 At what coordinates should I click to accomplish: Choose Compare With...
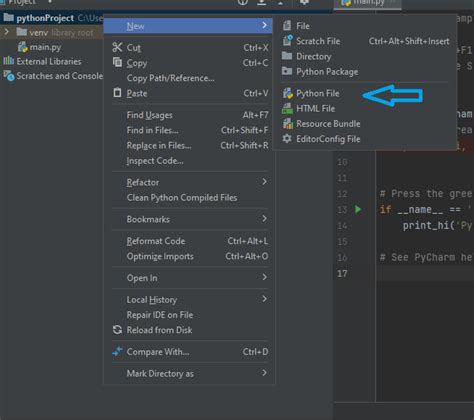coord(190,352)
